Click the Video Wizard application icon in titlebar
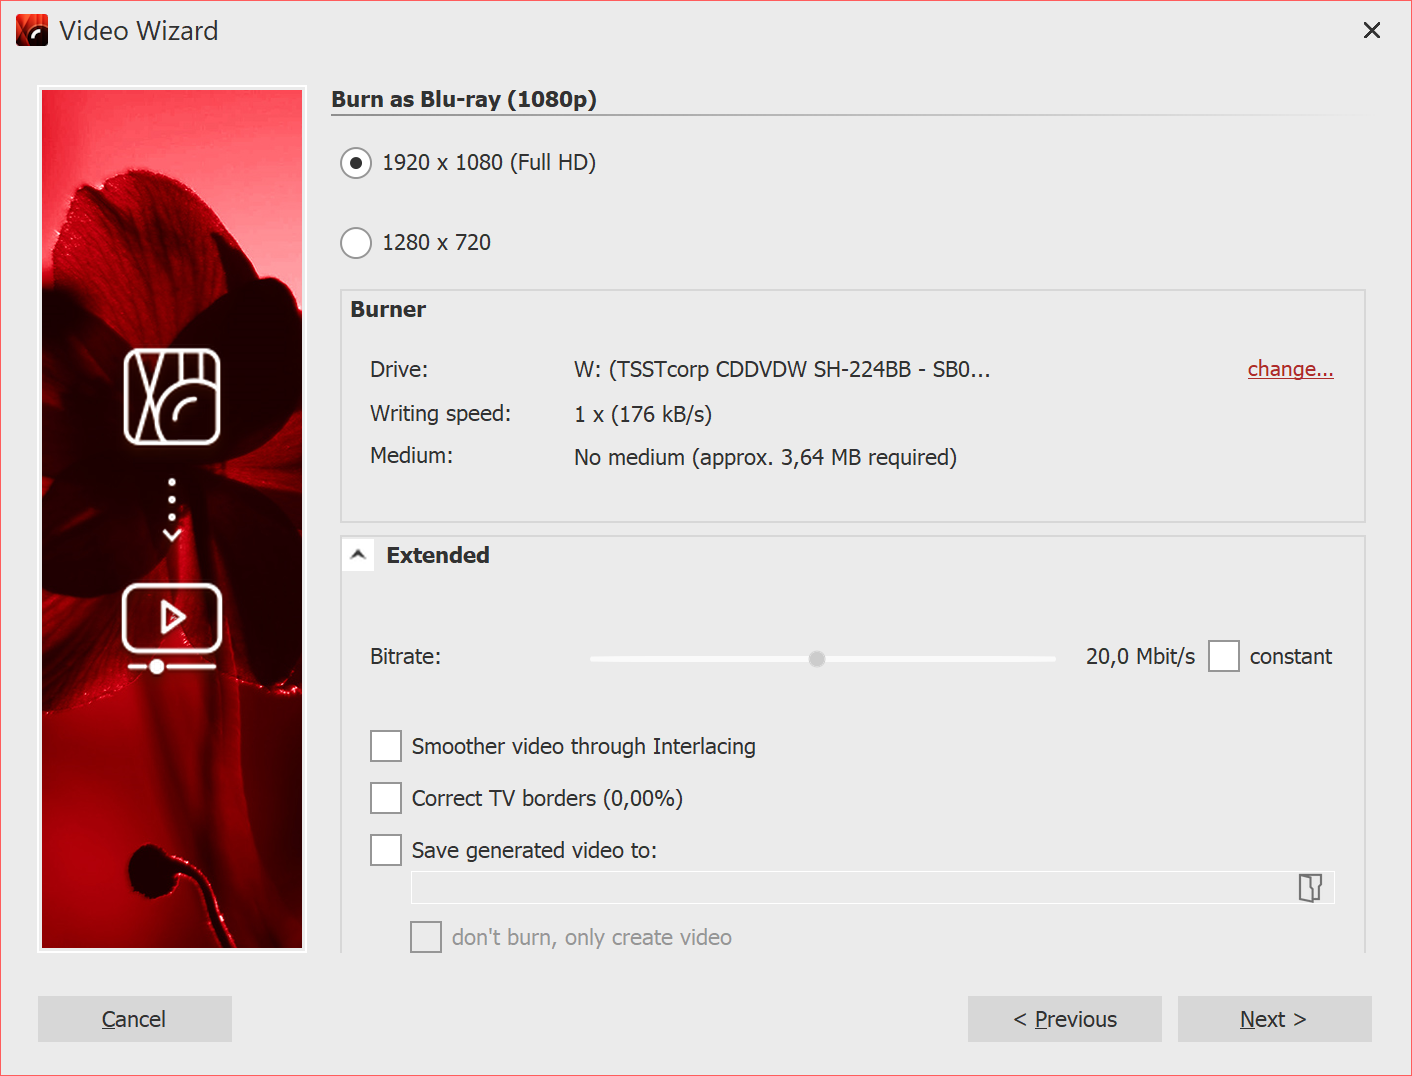This screenshot has width=1412, height=1076. pyautogui.click(x=31, y=30)
